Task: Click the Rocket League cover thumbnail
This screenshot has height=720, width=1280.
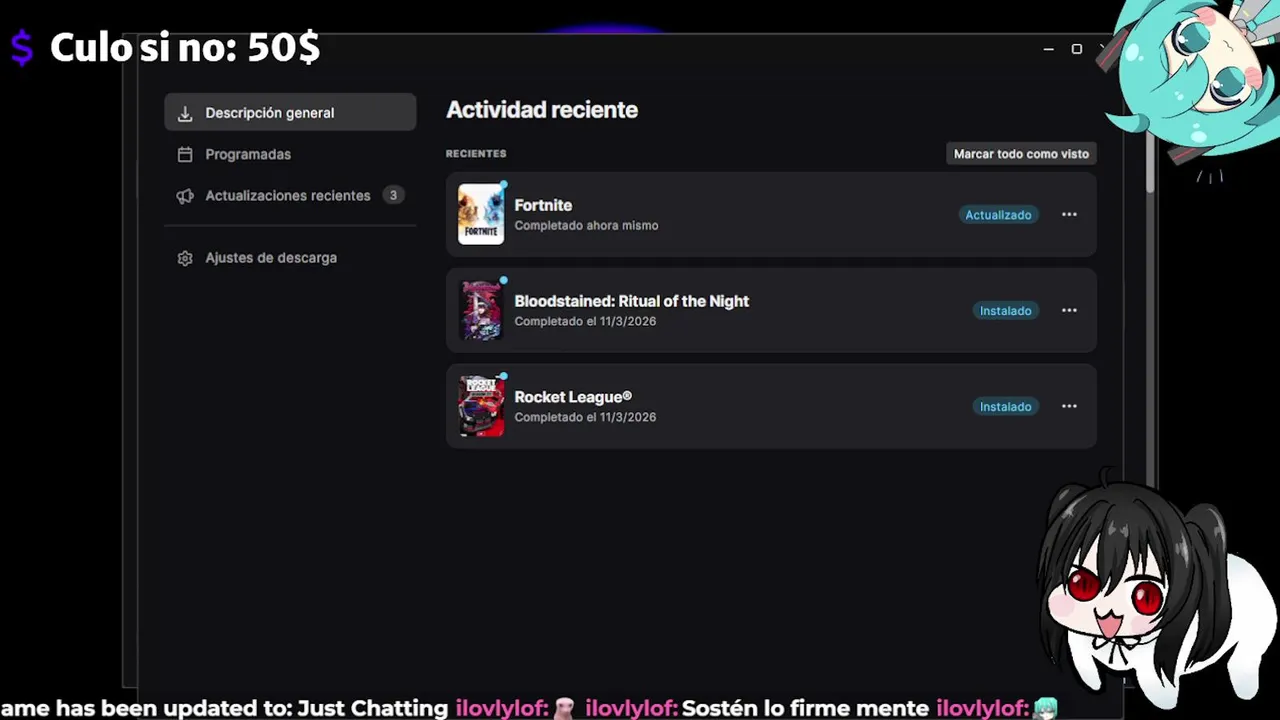Action: point(481,406)
